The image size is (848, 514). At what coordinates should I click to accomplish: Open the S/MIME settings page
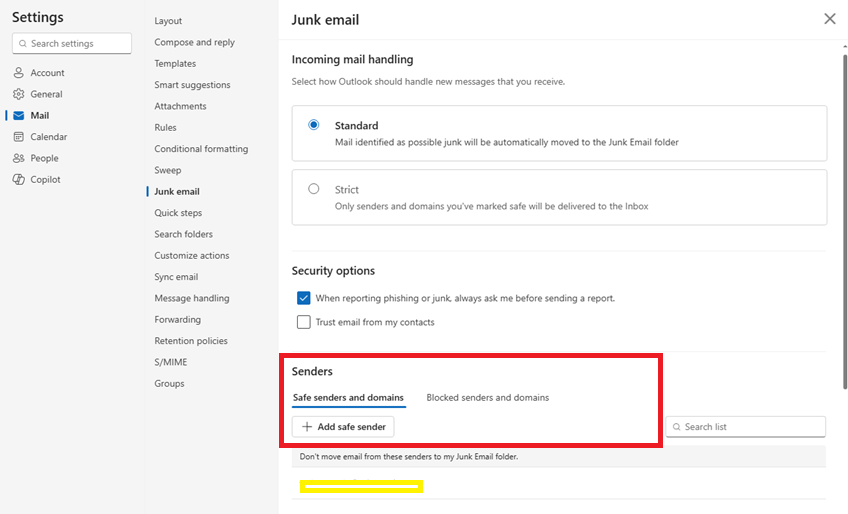click(x=171, y=362)
